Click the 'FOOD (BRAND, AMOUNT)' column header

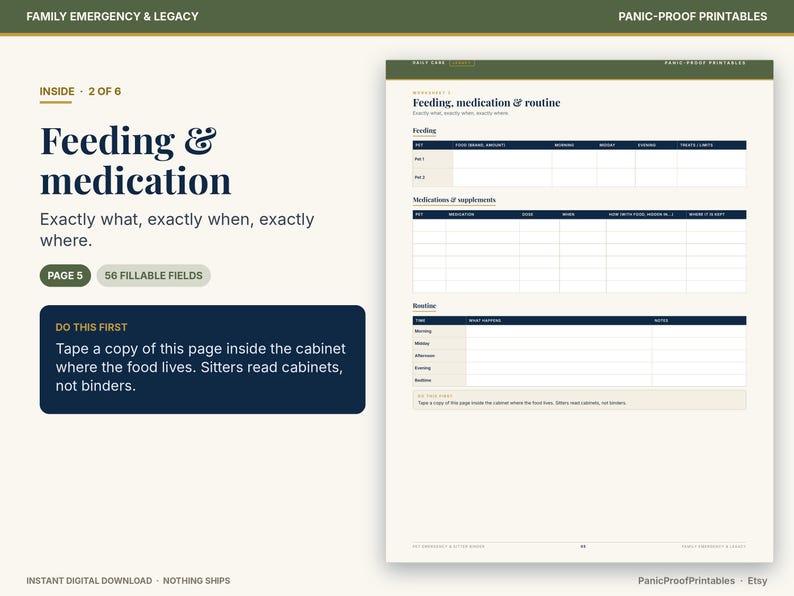tap(480, 145)
